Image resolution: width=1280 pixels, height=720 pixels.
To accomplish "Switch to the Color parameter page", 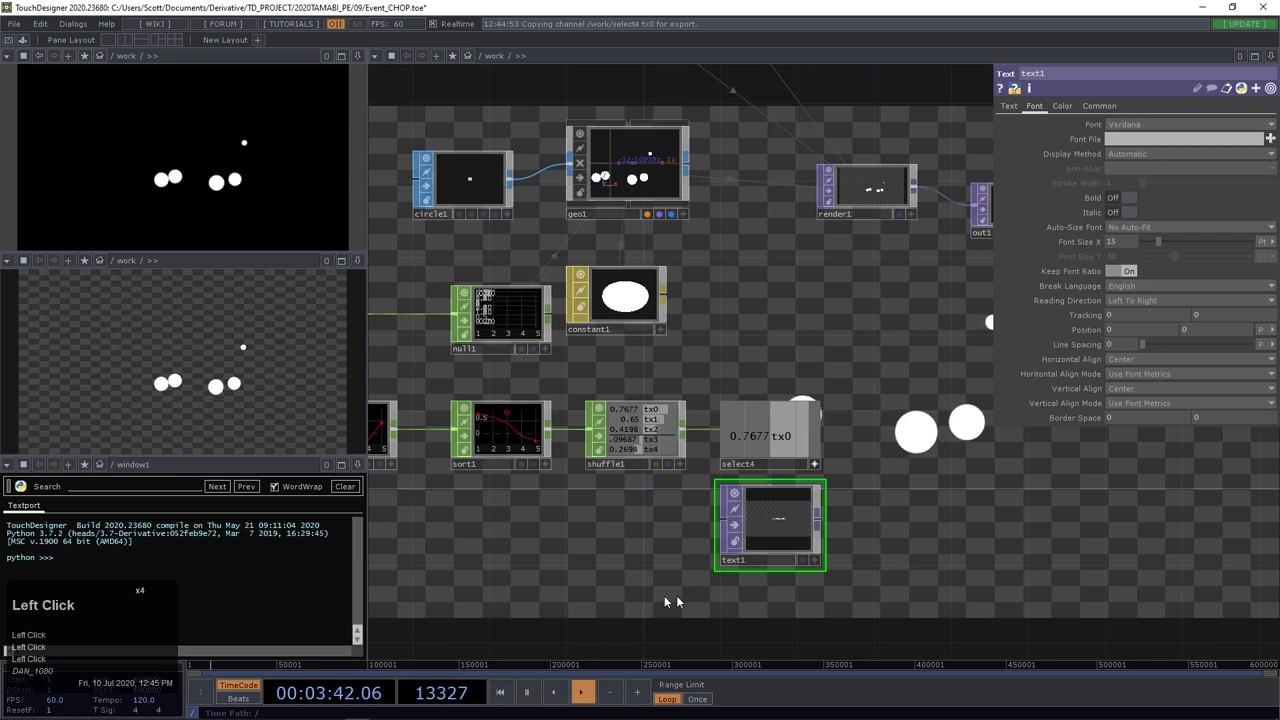I will [x=1062, y=106].
